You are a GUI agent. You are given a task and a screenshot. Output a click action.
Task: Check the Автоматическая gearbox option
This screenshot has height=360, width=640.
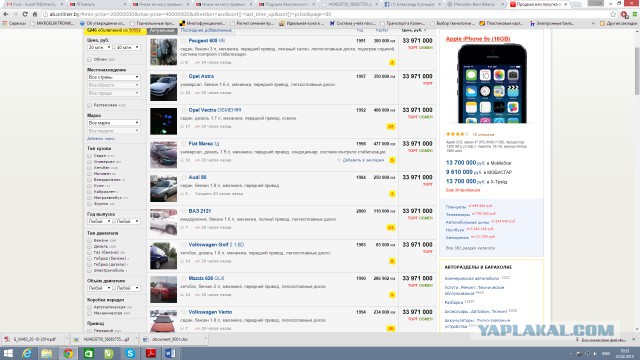pos(89,307)
